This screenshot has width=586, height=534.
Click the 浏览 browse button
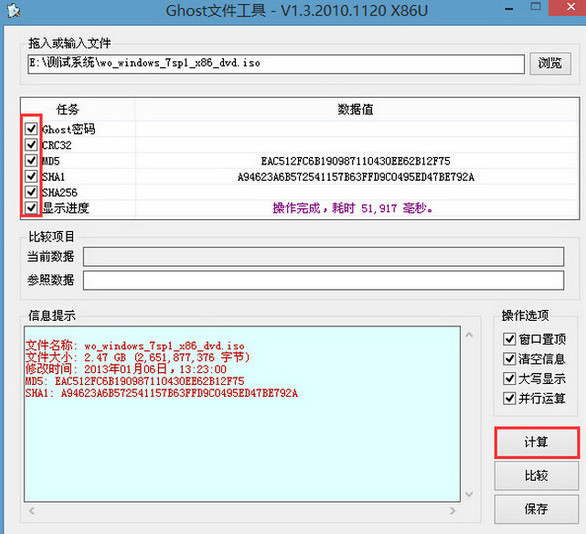pos(550,64)
